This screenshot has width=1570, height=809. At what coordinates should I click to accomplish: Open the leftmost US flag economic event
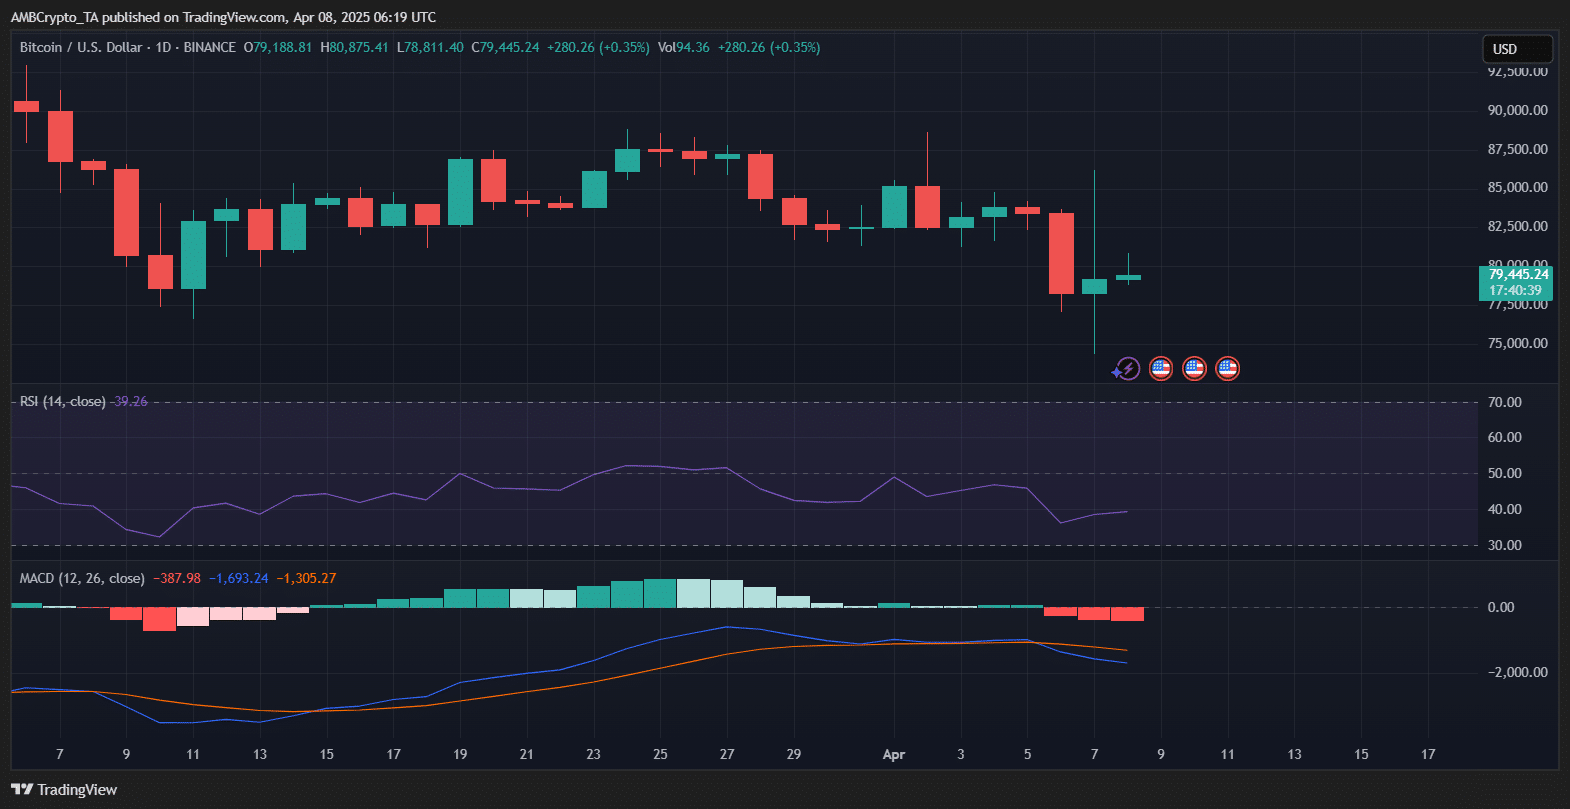[1160, 369]
